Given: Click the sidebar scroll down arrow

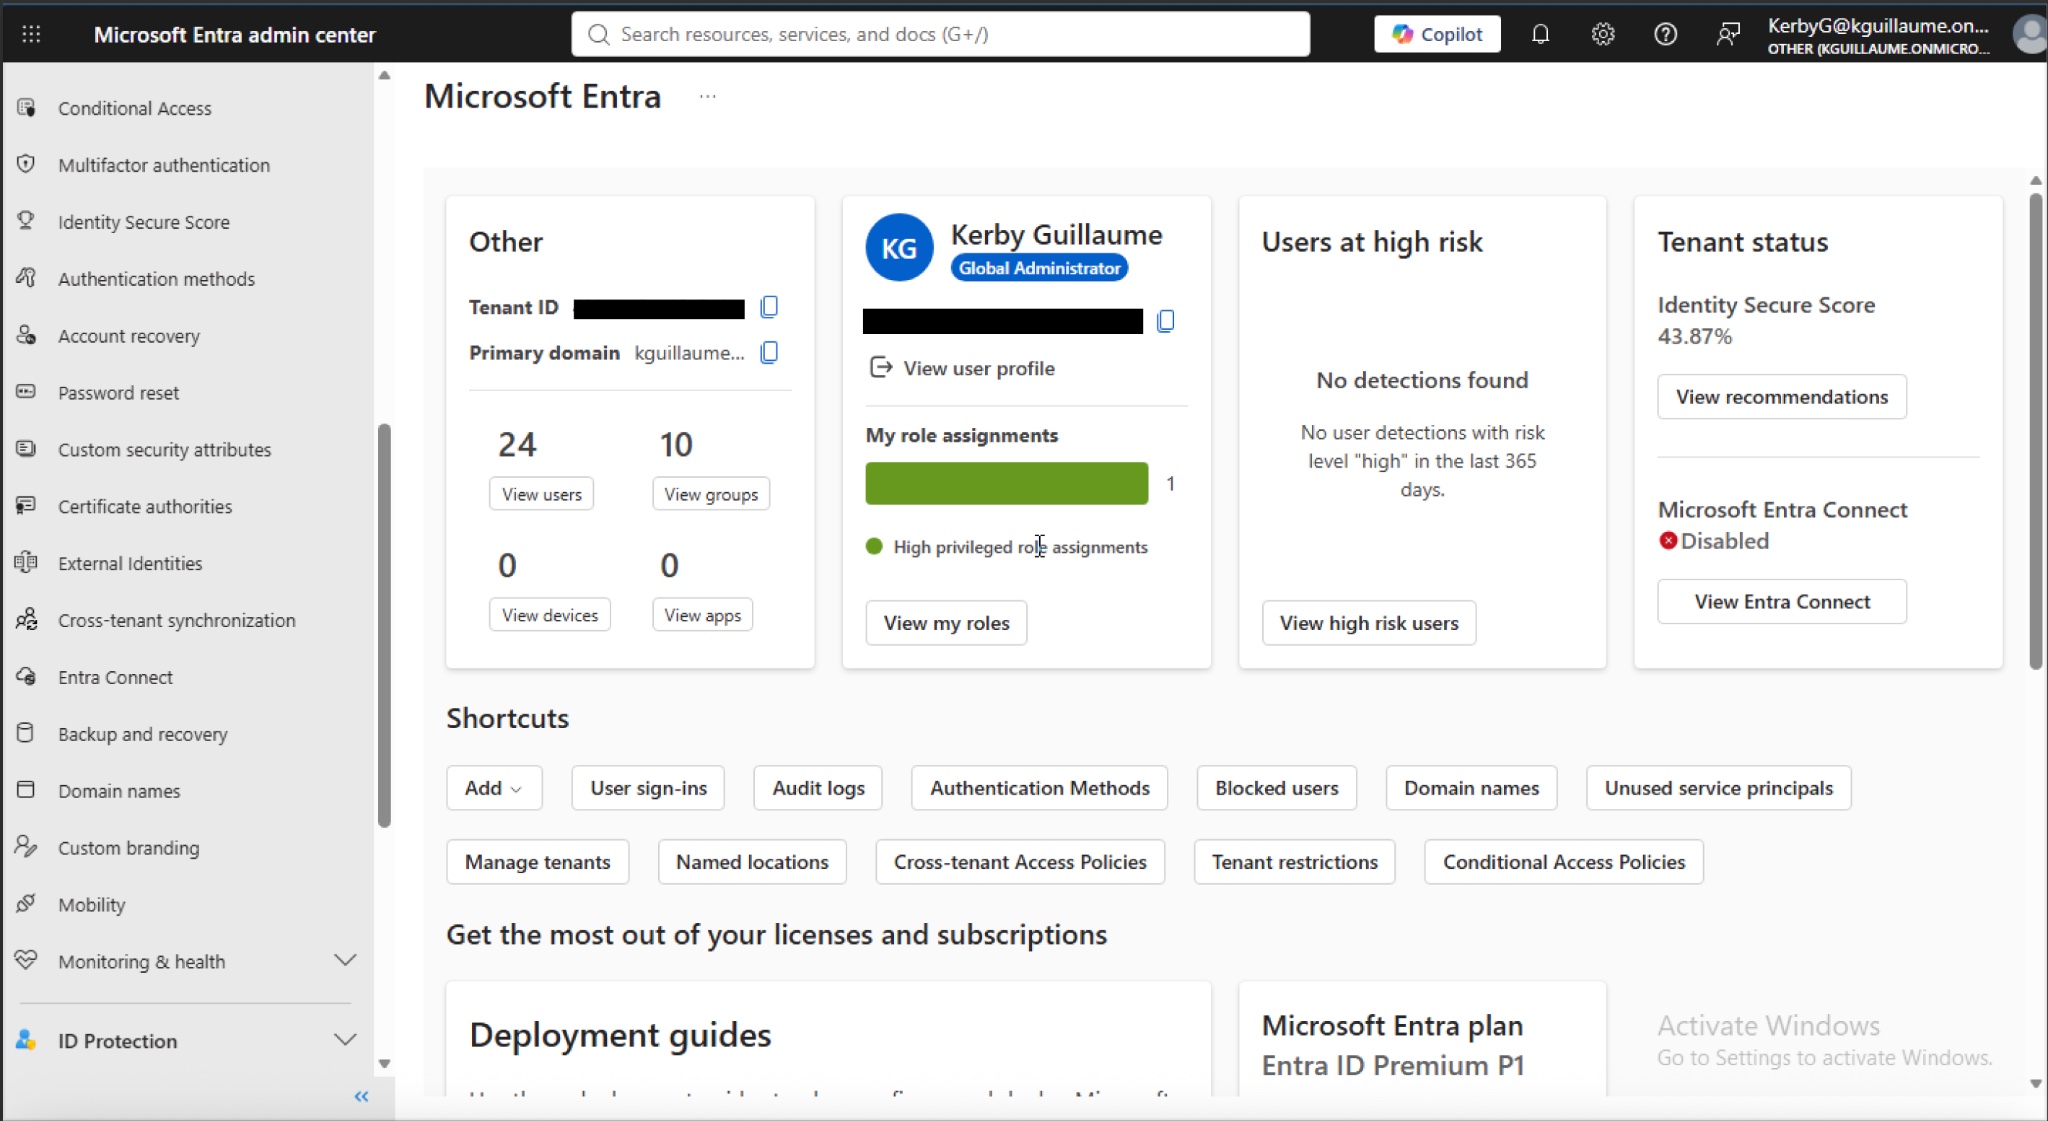Looking at the screenshot, I should [384, 1064].
